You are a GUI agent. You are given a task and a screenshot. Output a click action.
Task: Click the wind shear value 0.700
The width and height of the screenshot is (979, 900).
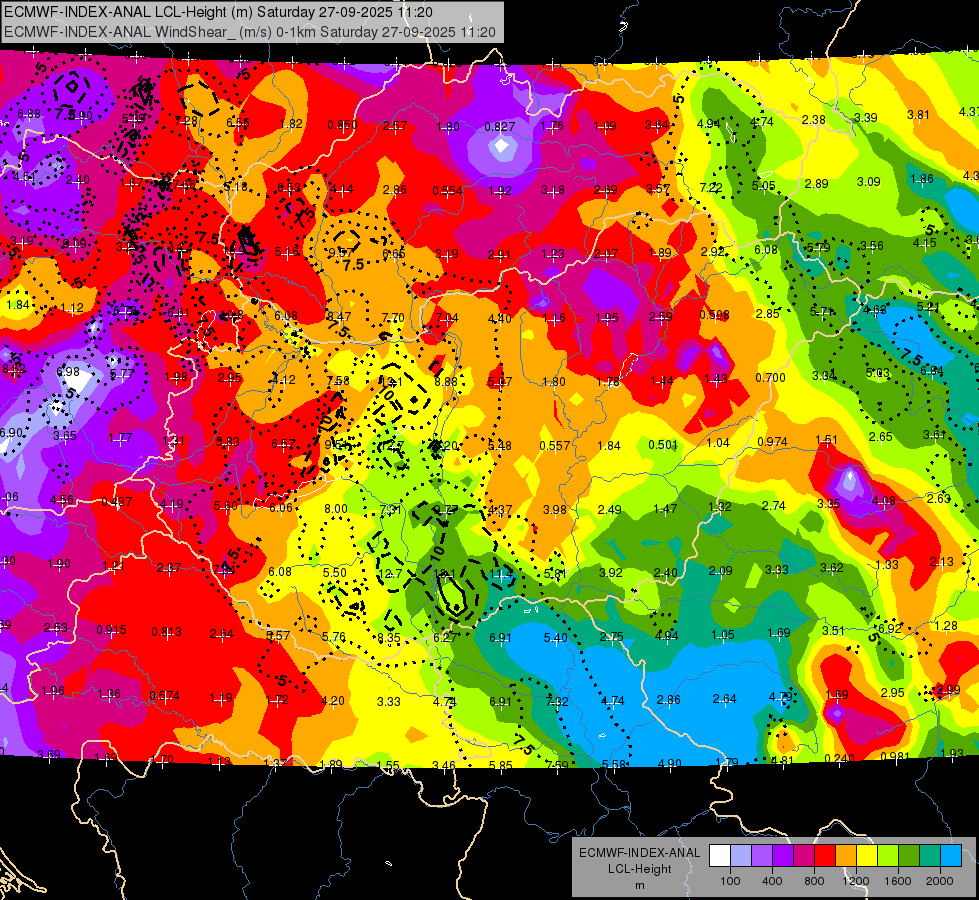[770, 378]
